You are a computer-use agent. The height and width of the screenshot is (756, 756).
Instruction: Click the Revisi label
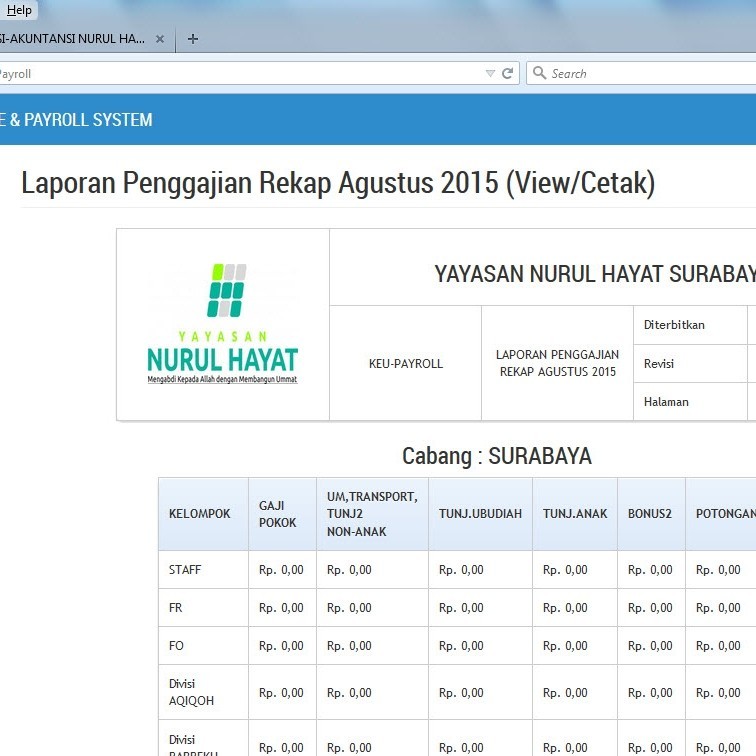tap(659, 364)
